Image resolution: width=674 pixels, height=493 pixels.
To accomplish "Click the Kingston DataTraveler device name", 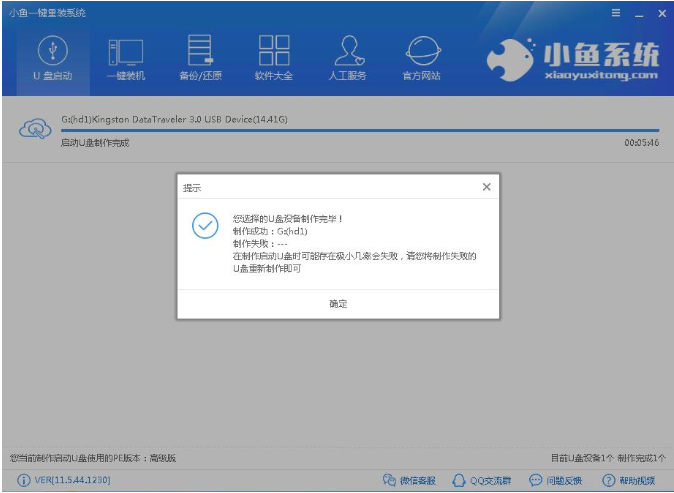I will coord(174,119).
